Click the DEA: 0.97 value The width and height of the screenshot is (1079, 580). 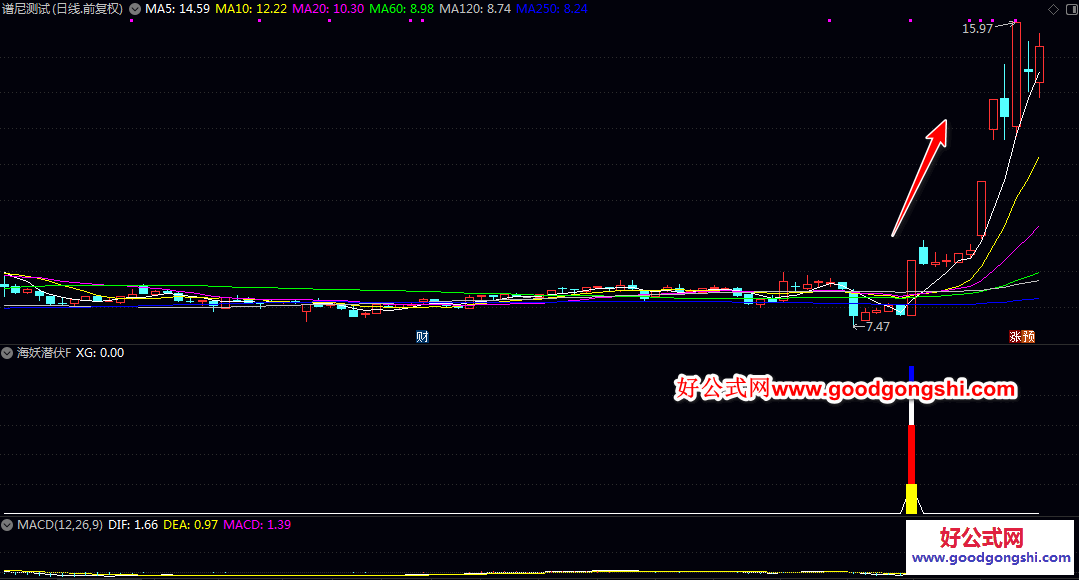[191, 525]
